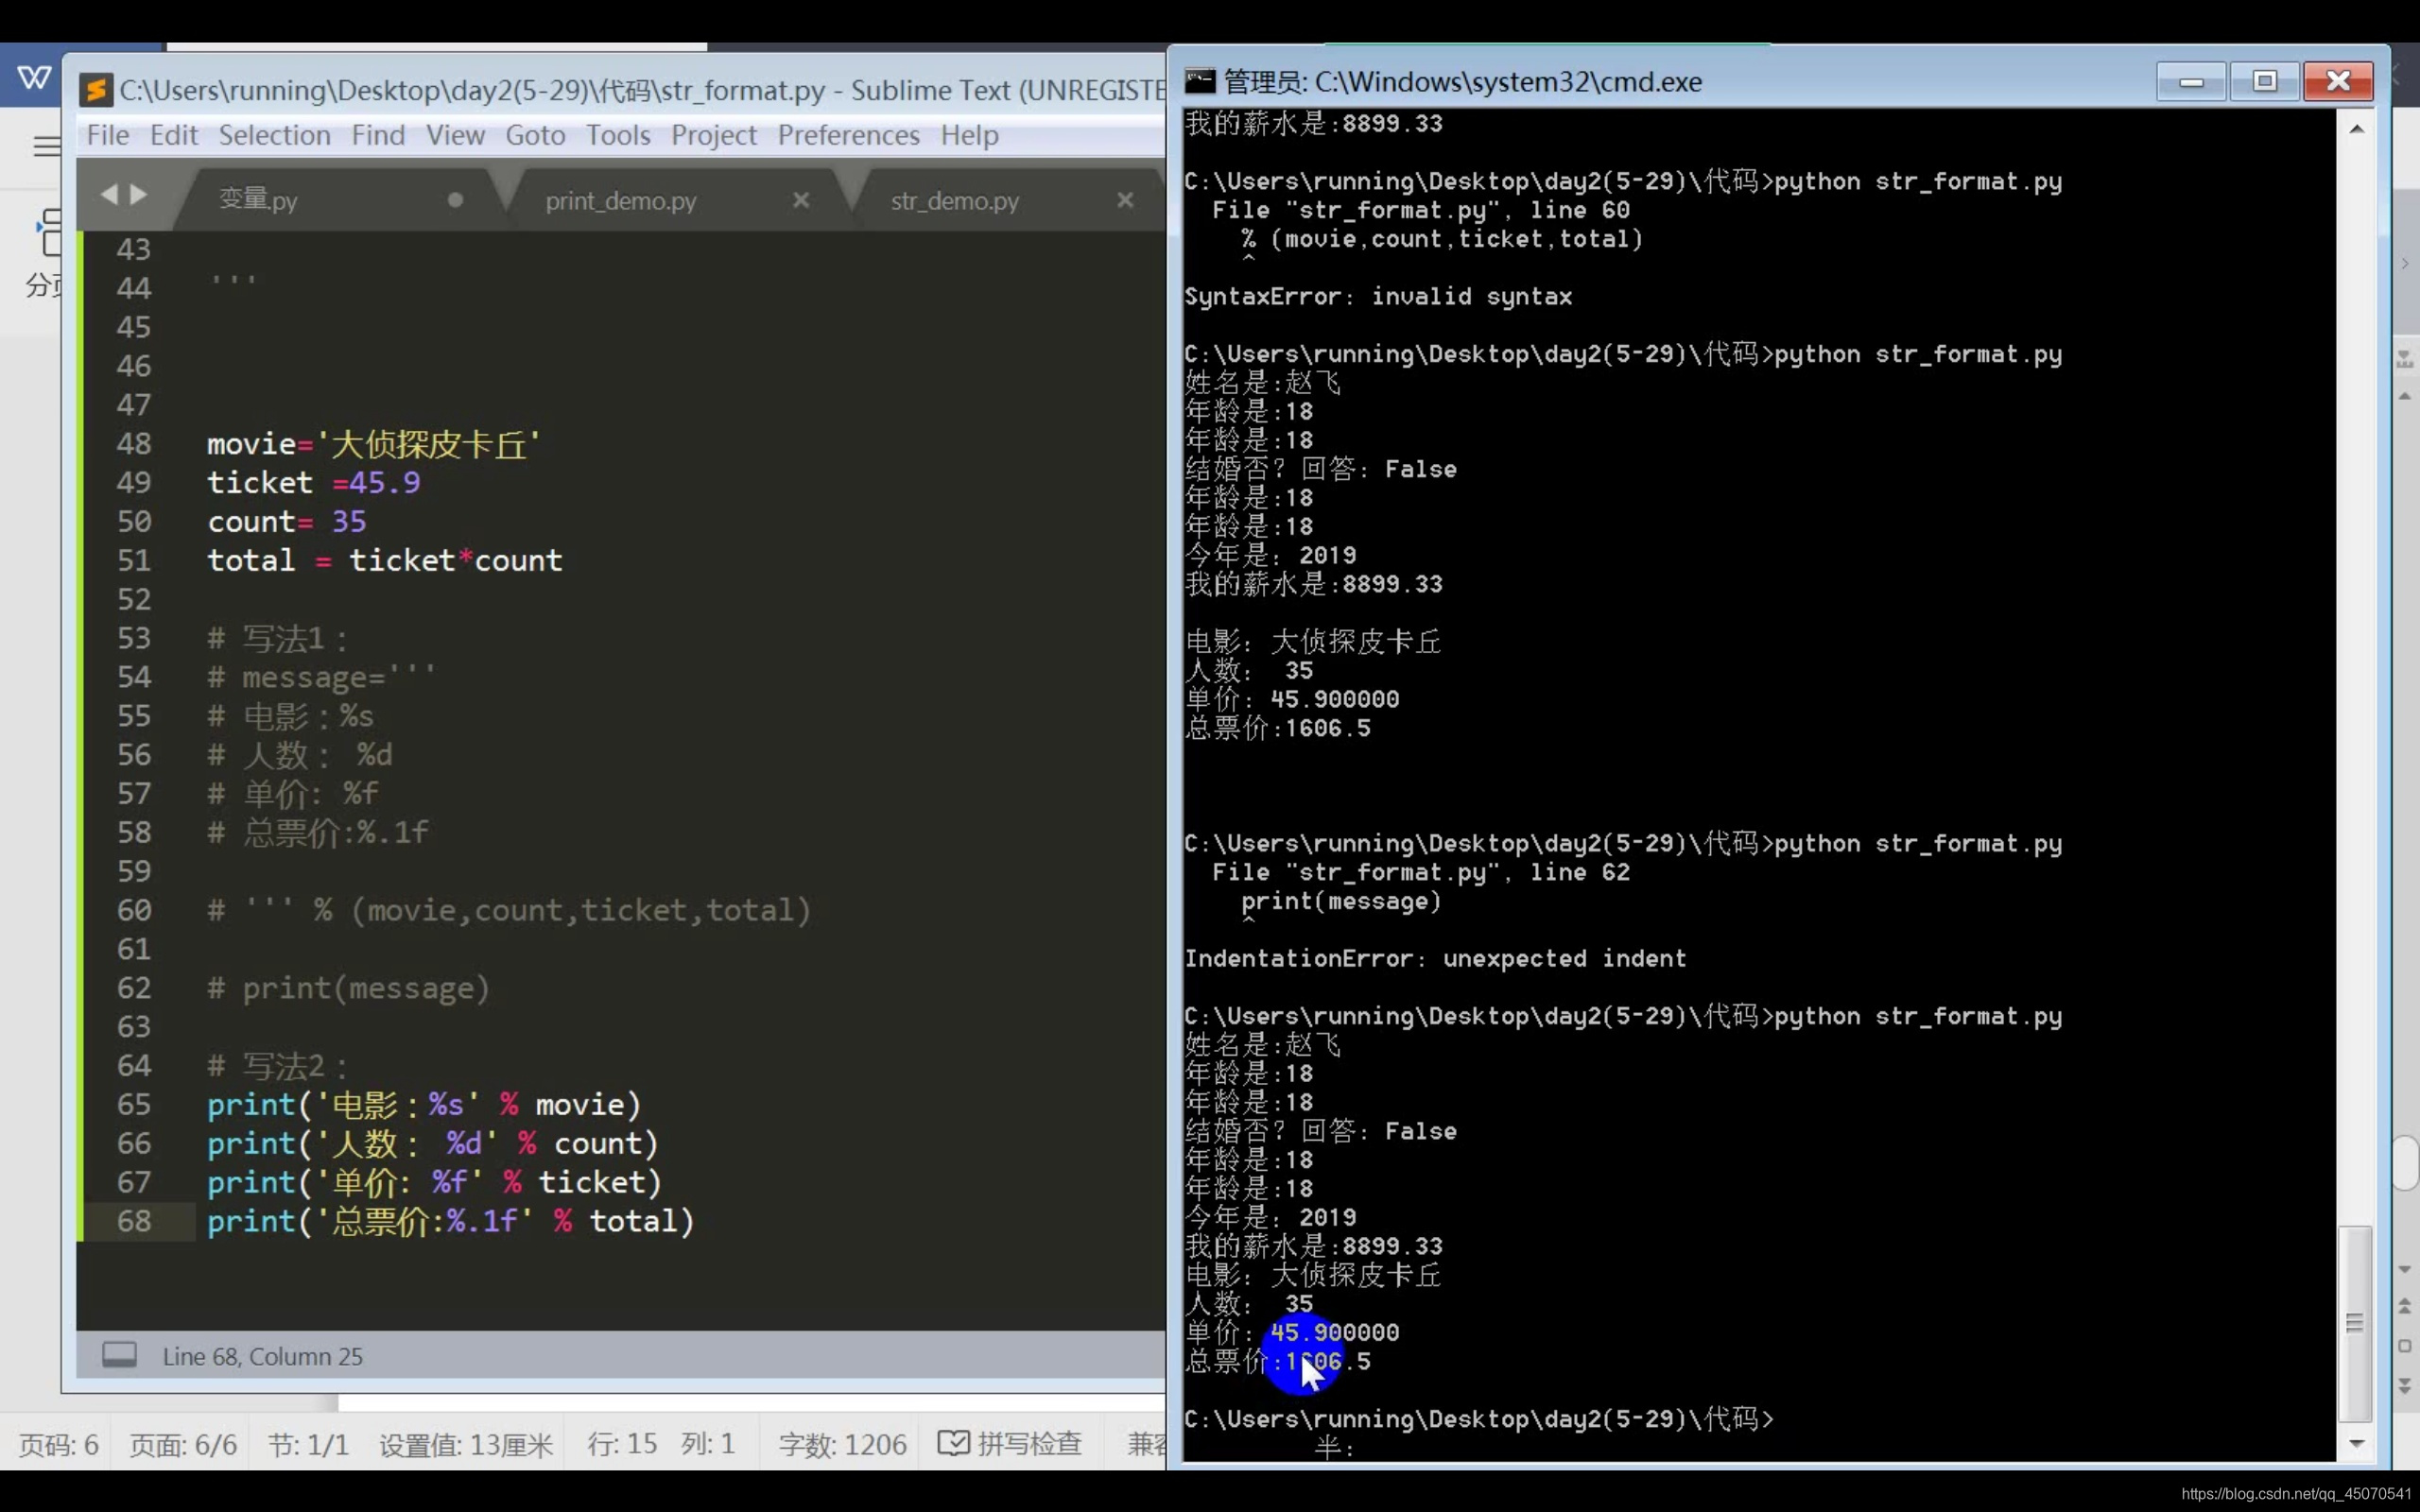Screen dimensions: 2420x1512
Task: Click unsaved dot on 变量.py tab
Action: point(455,200)
